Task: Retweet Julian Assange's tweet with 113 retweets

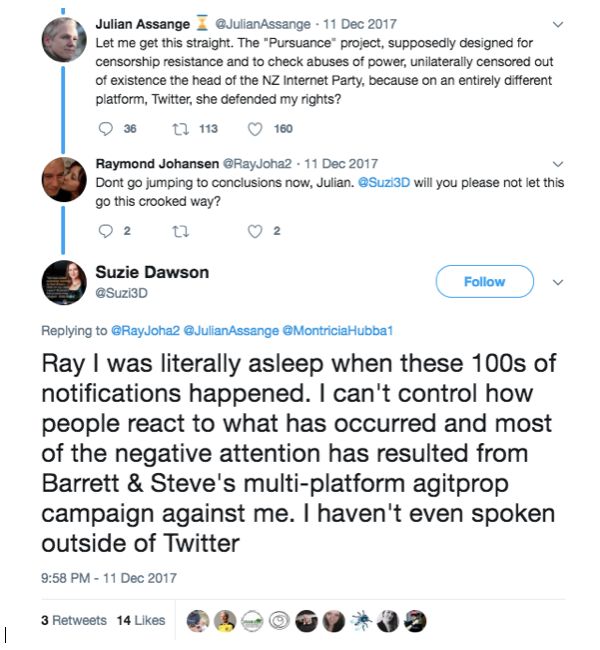Action: pos(181,128)
